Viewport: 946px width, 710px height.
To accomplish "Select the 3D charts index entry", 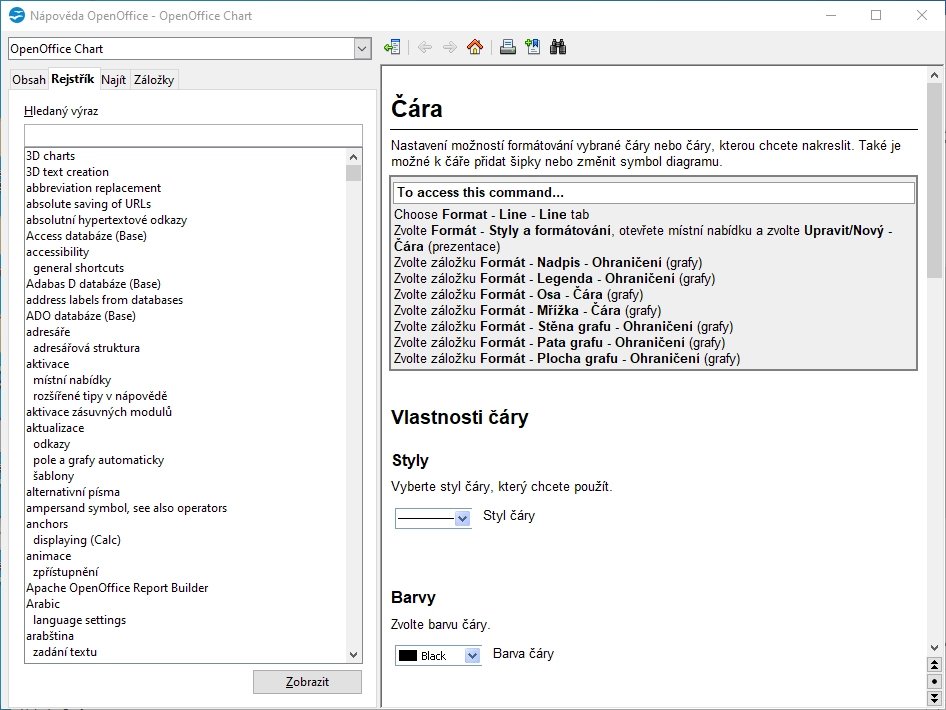I will coord(53,156).
